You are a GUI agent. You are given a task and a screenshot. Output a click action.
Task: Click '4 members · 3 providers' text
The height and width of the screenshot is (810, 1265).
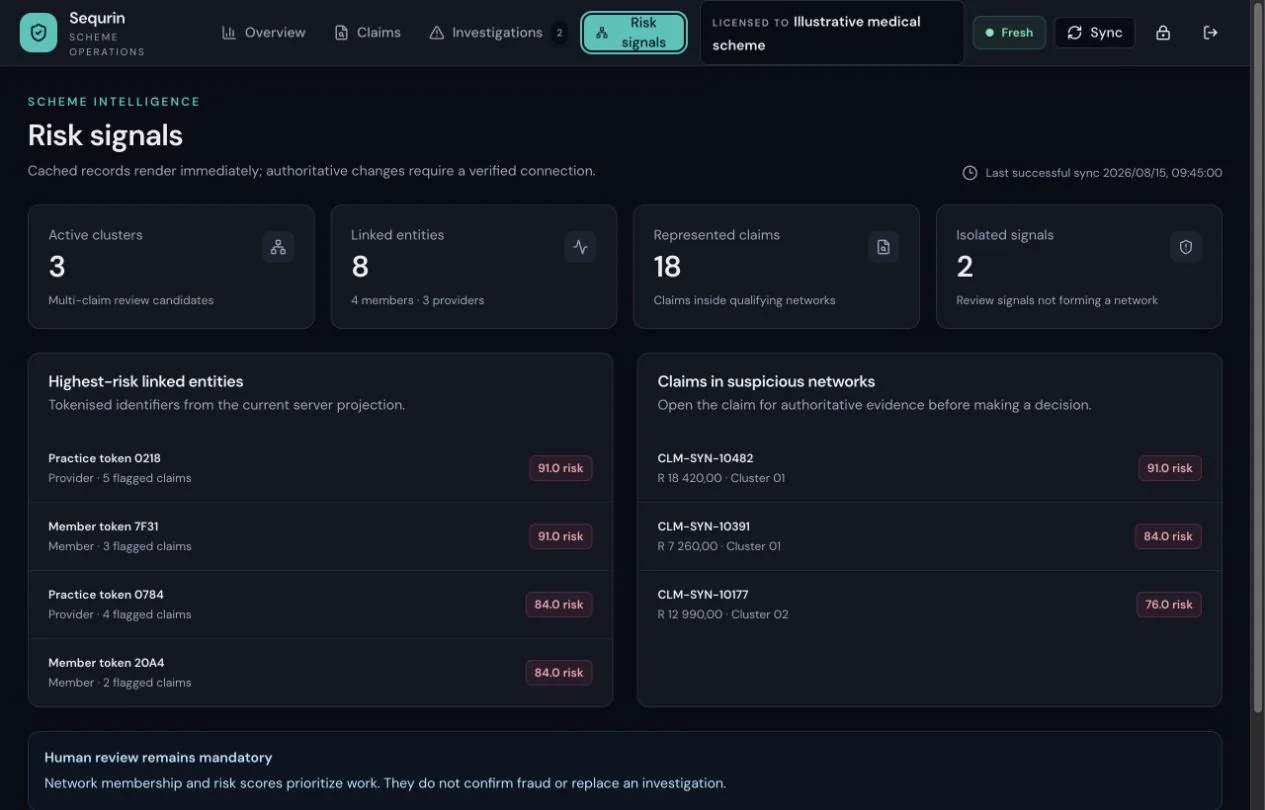pos(417,300)
